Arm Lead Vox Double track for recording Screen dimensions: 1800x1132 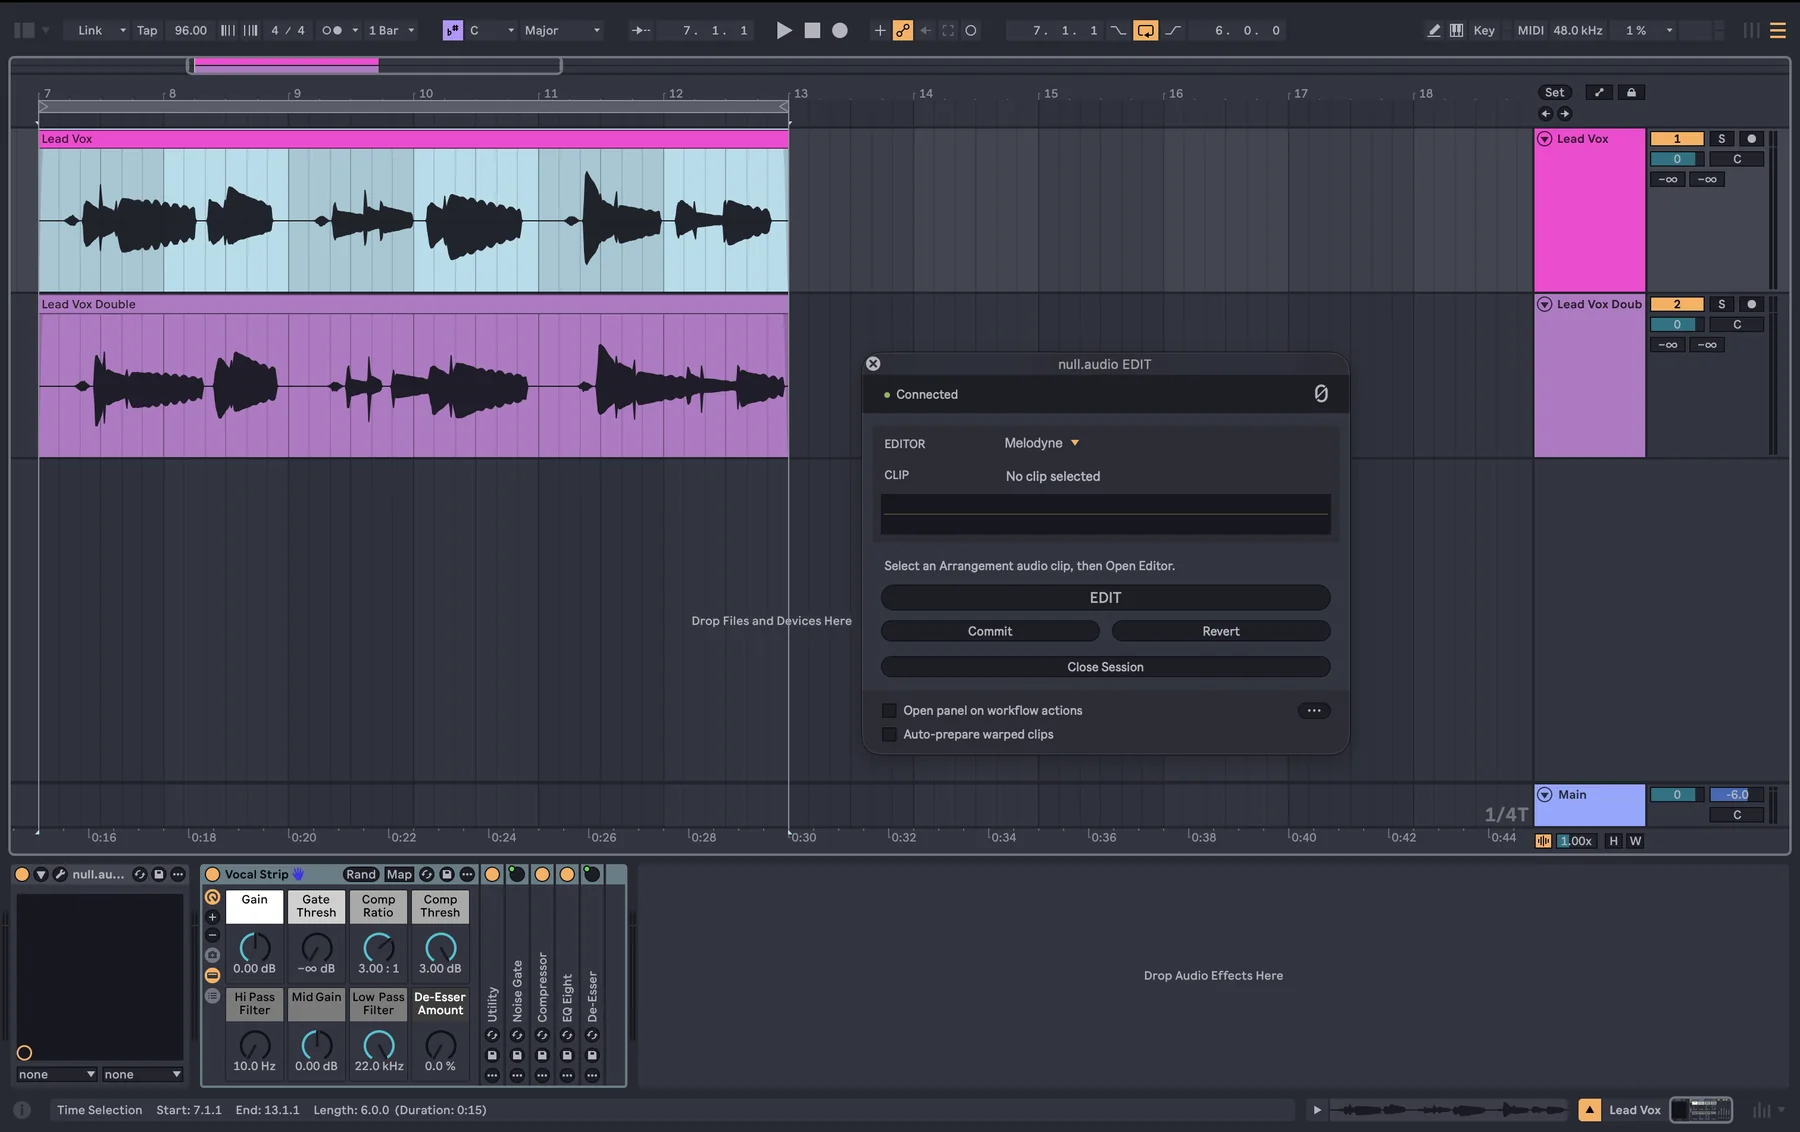[x=1751, y=304]
